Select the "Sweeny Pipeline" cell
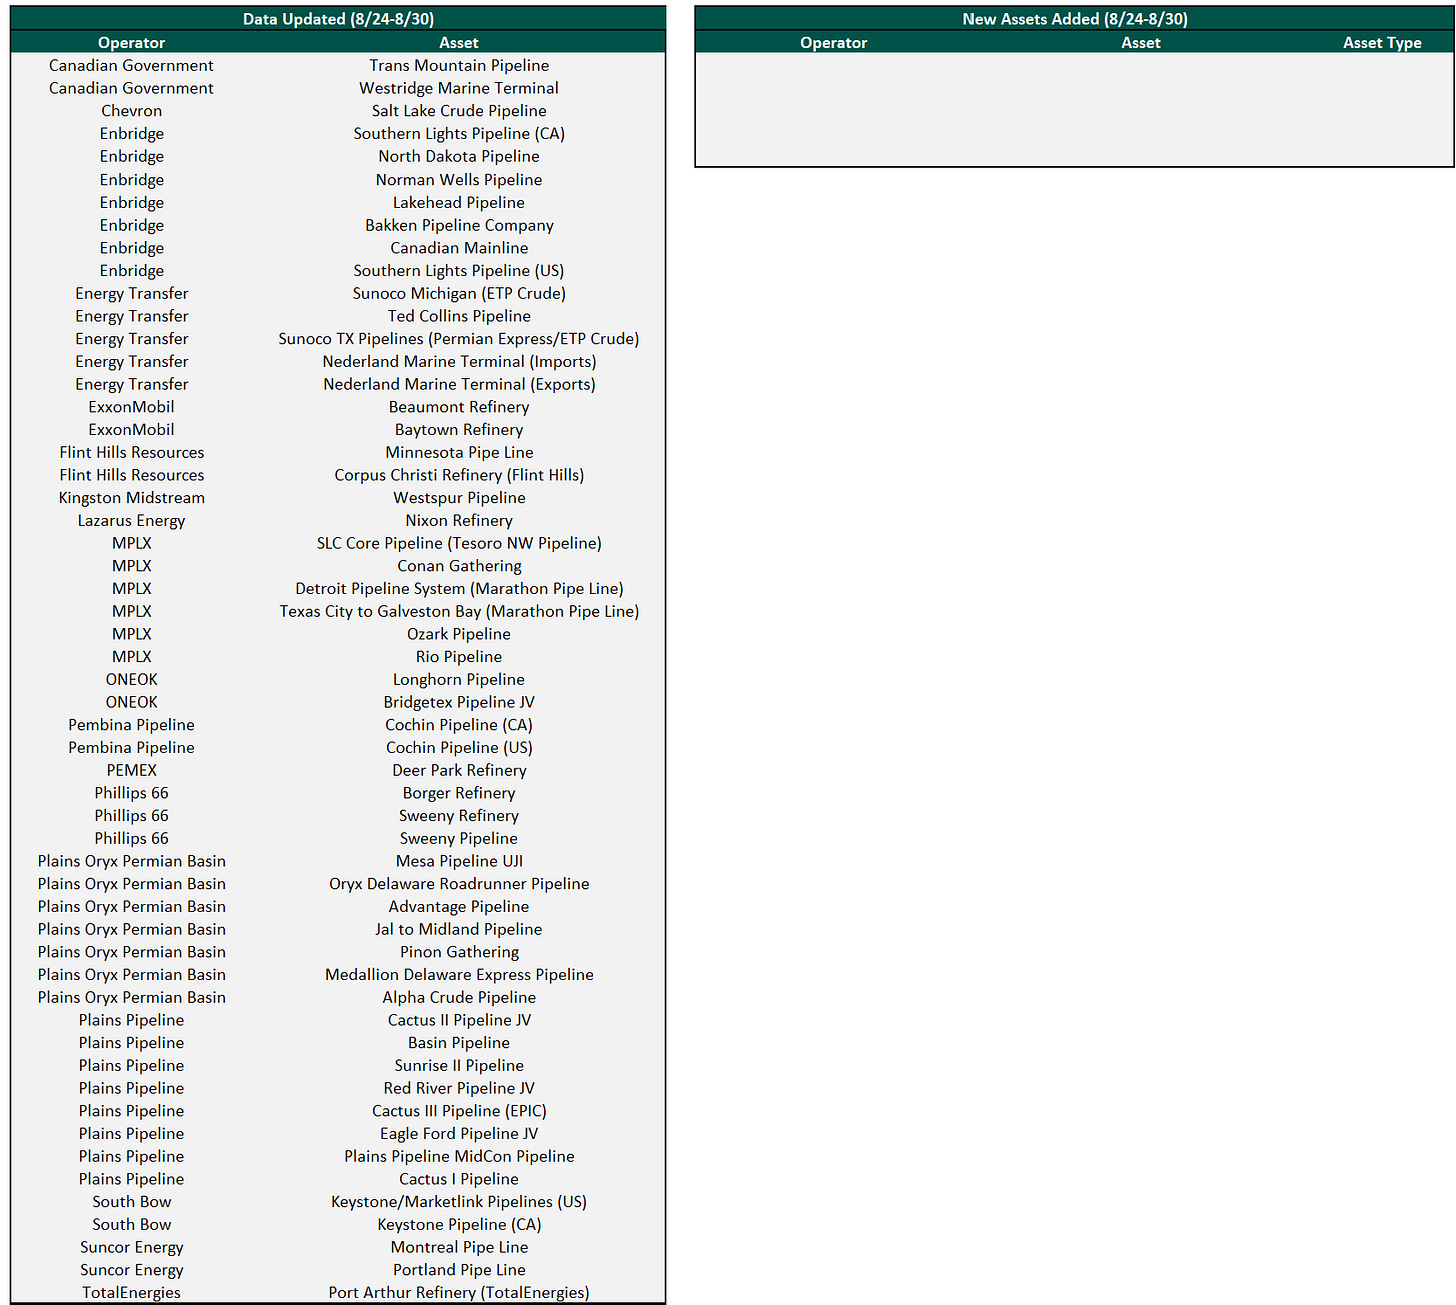 pyautogui.click(x=459, y=839)
